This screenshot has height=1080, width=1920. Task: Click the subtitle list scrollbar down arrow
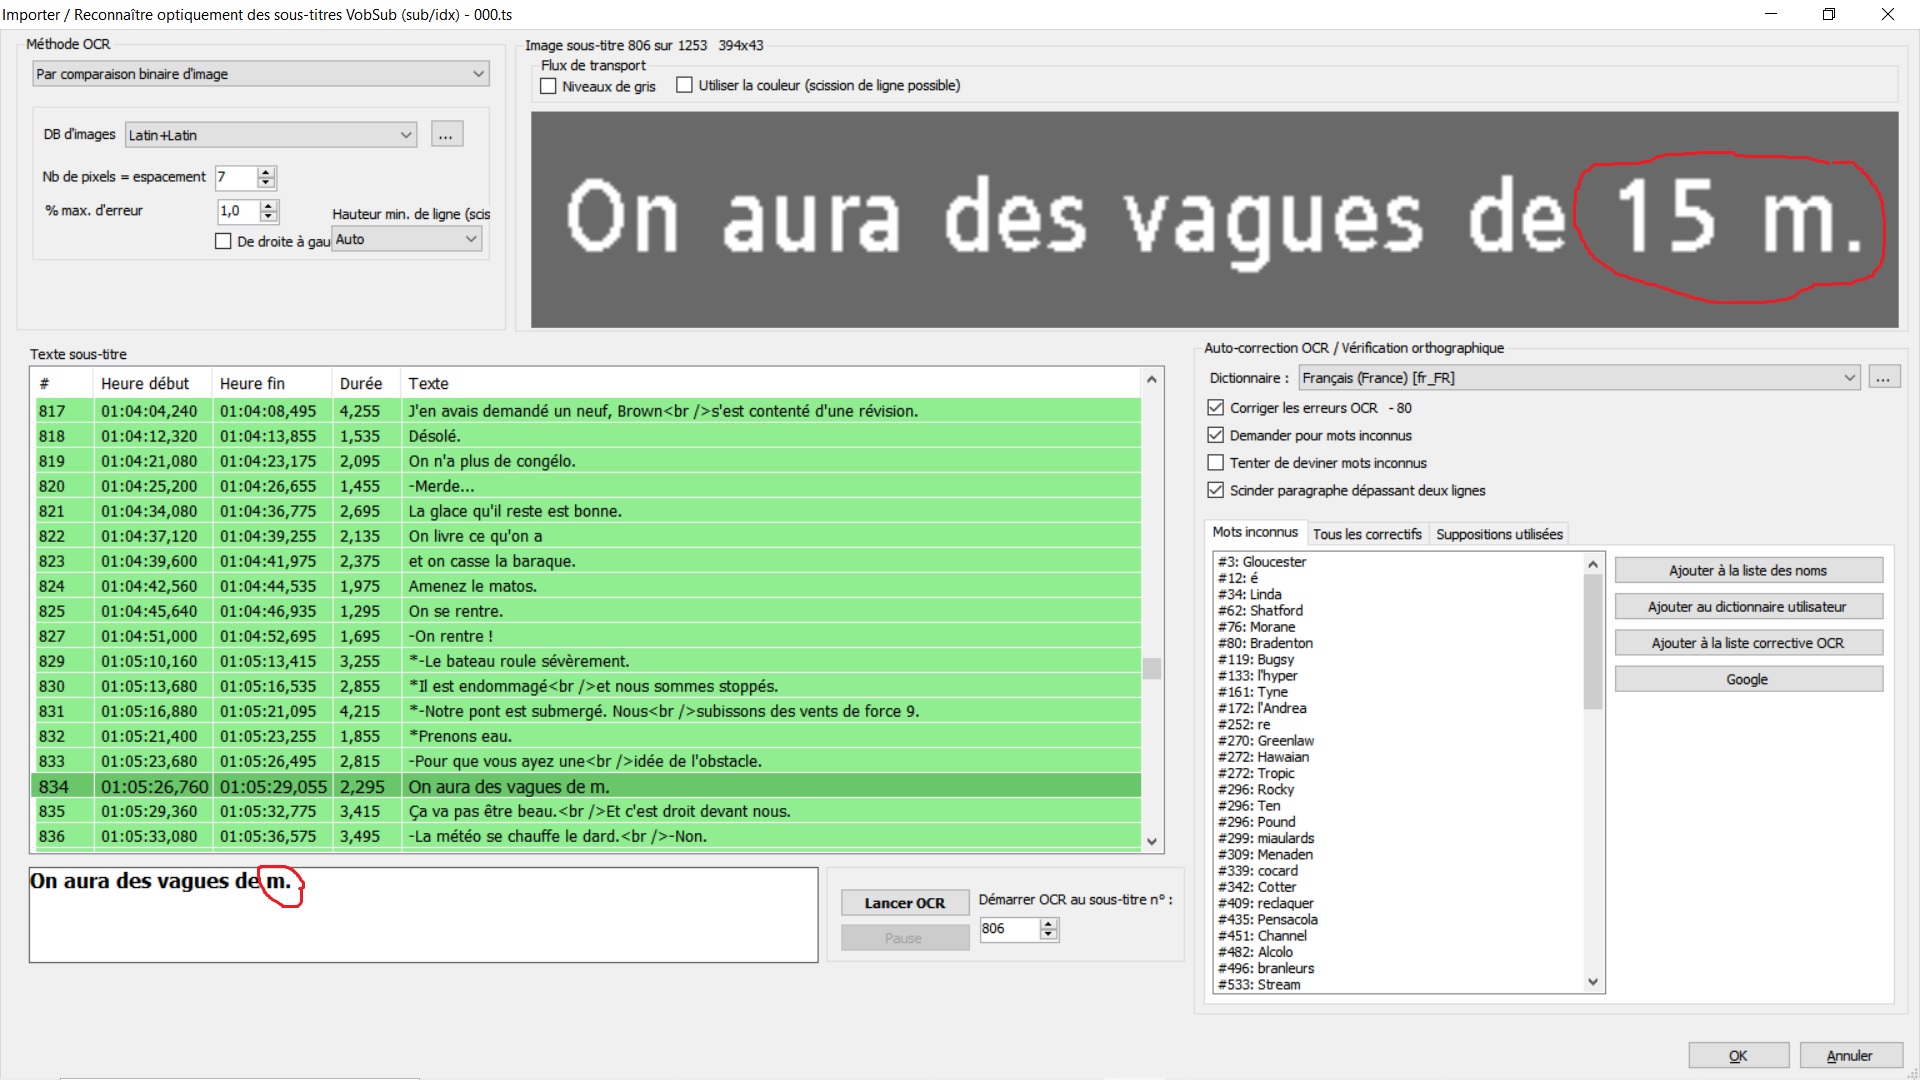tap(1151, 841)
